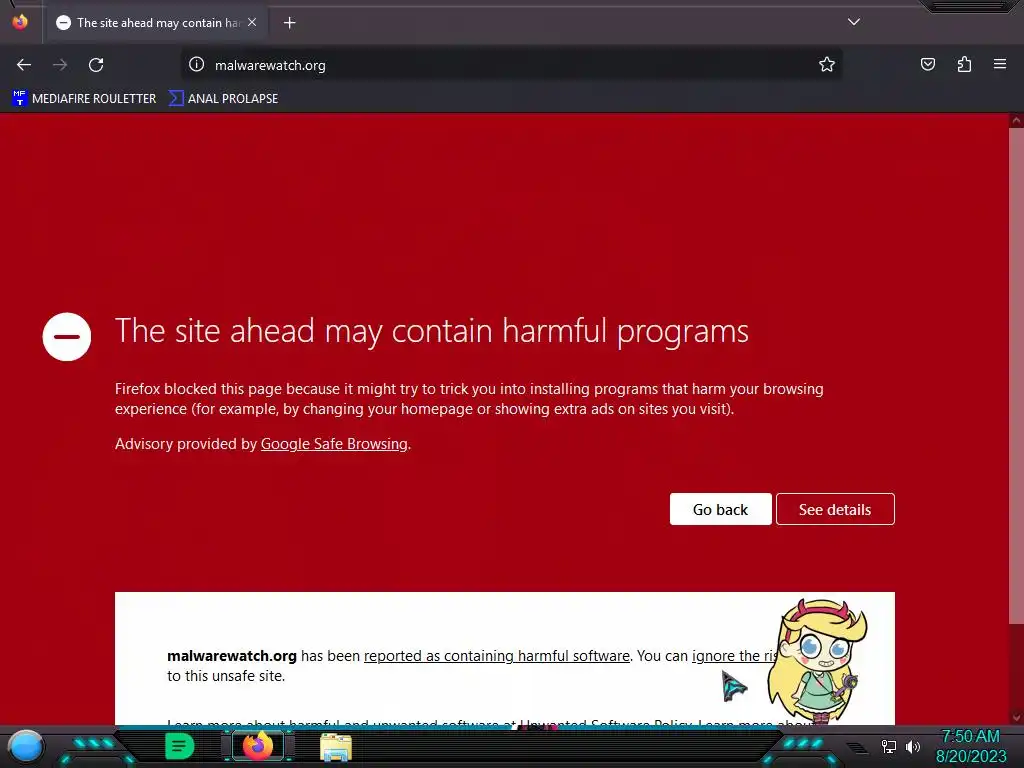Follow the Google Safe Browsing link

[x=334, y=444]
